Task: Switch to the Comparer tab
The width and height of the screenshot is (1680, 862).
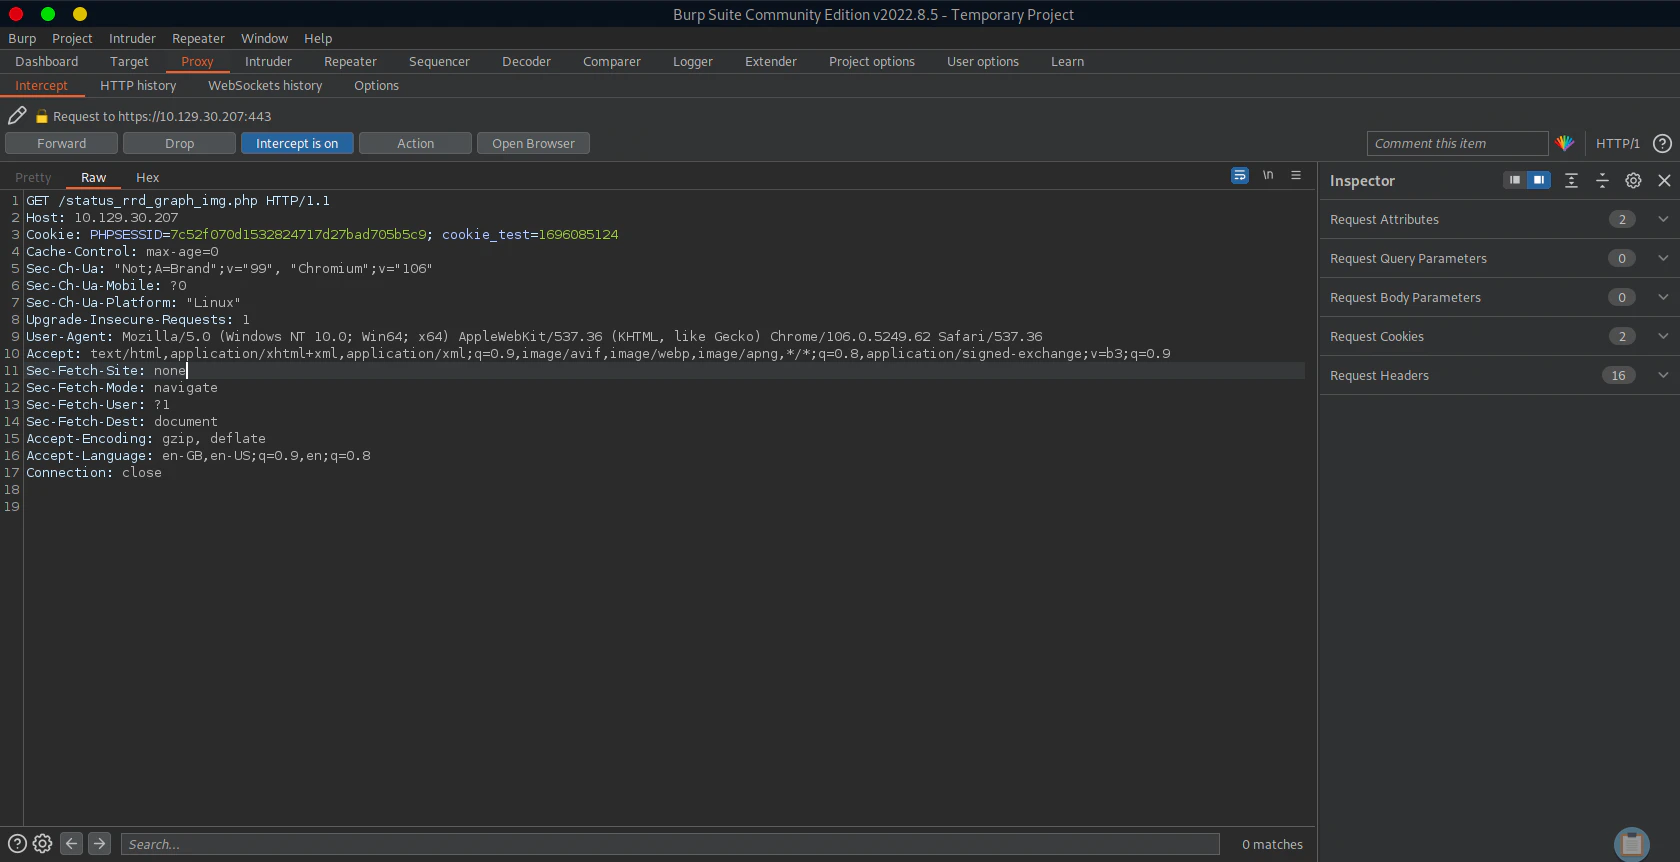Action: tap(612, 61)
